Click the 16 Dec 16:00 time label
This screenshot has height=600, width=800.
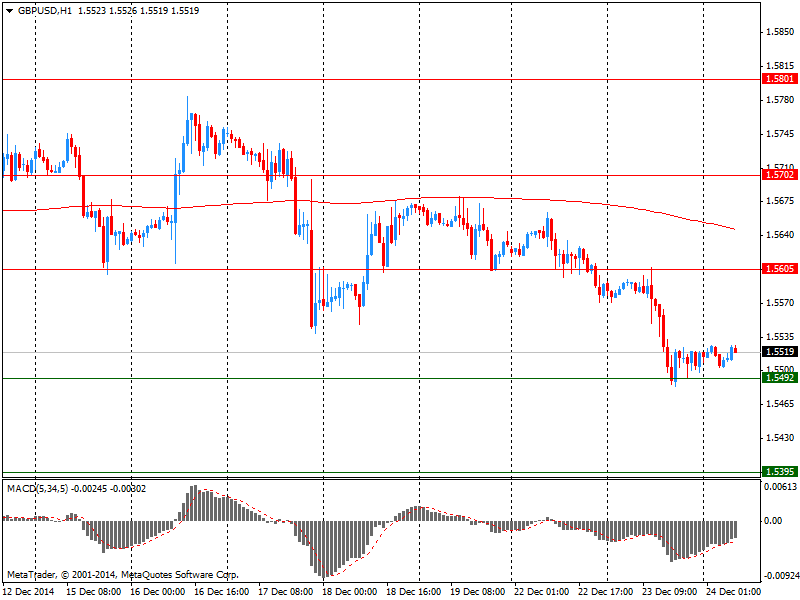221,592
